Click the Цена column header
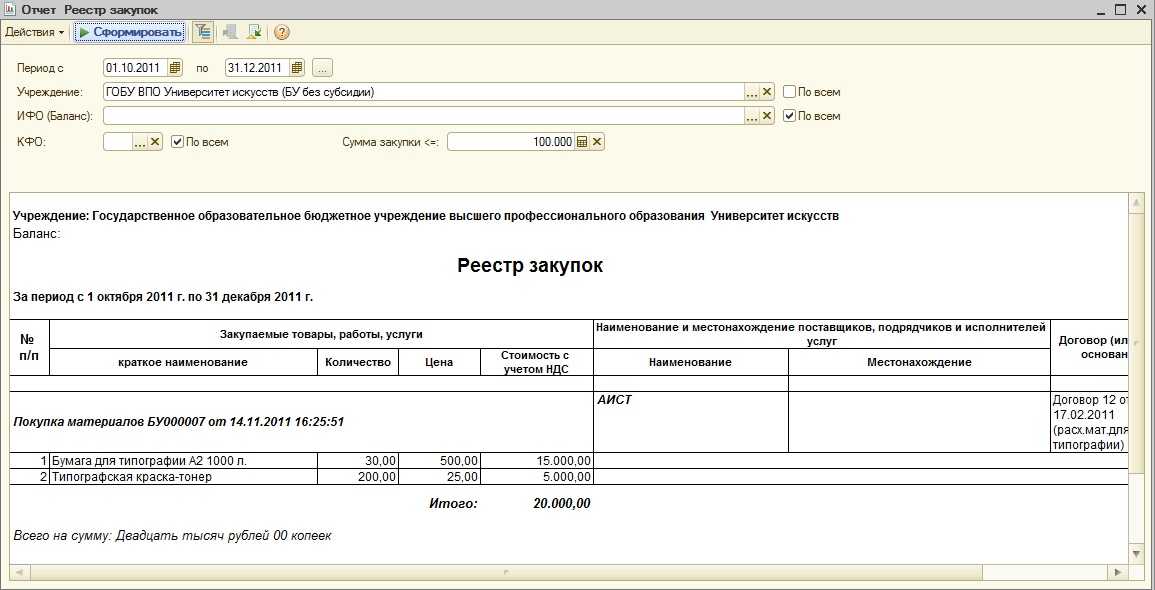1155x590 pixels. pyautogui.click(x=439, y=362)
